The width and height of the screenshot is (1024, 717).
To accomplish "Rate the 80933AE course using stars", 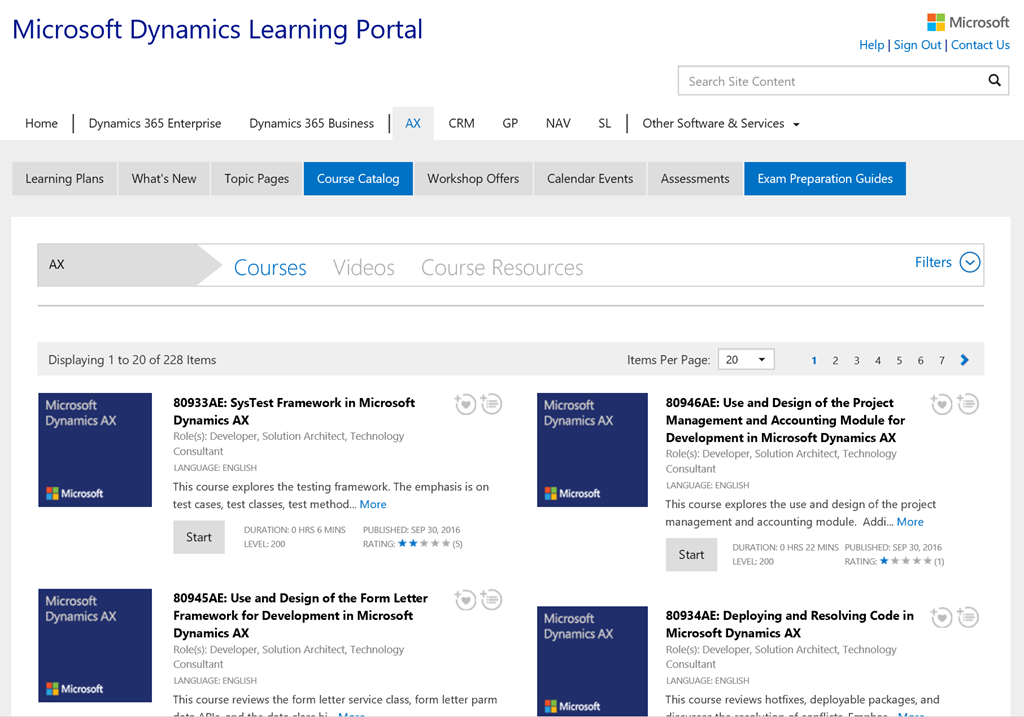I will pyautogui.click(x=424, y=544).
